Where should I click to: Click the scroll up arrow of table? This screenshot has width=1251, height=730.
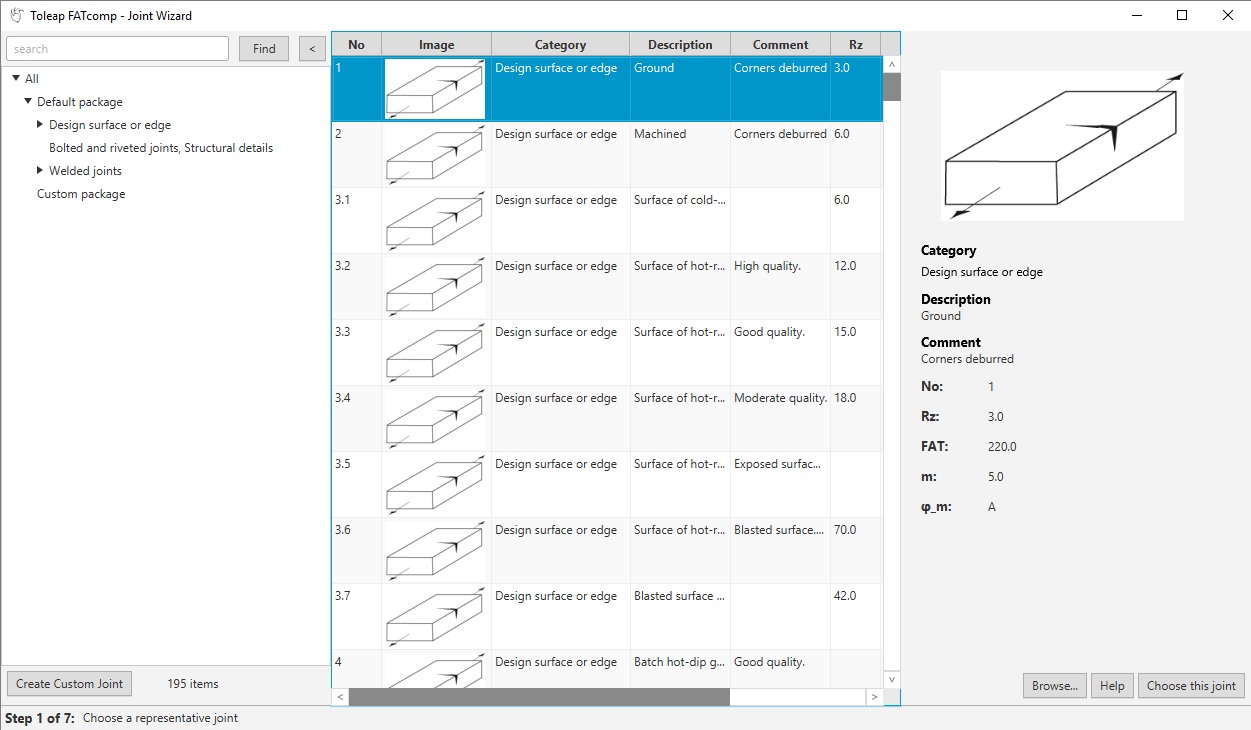pyautogui.click(x=892, y=65)
